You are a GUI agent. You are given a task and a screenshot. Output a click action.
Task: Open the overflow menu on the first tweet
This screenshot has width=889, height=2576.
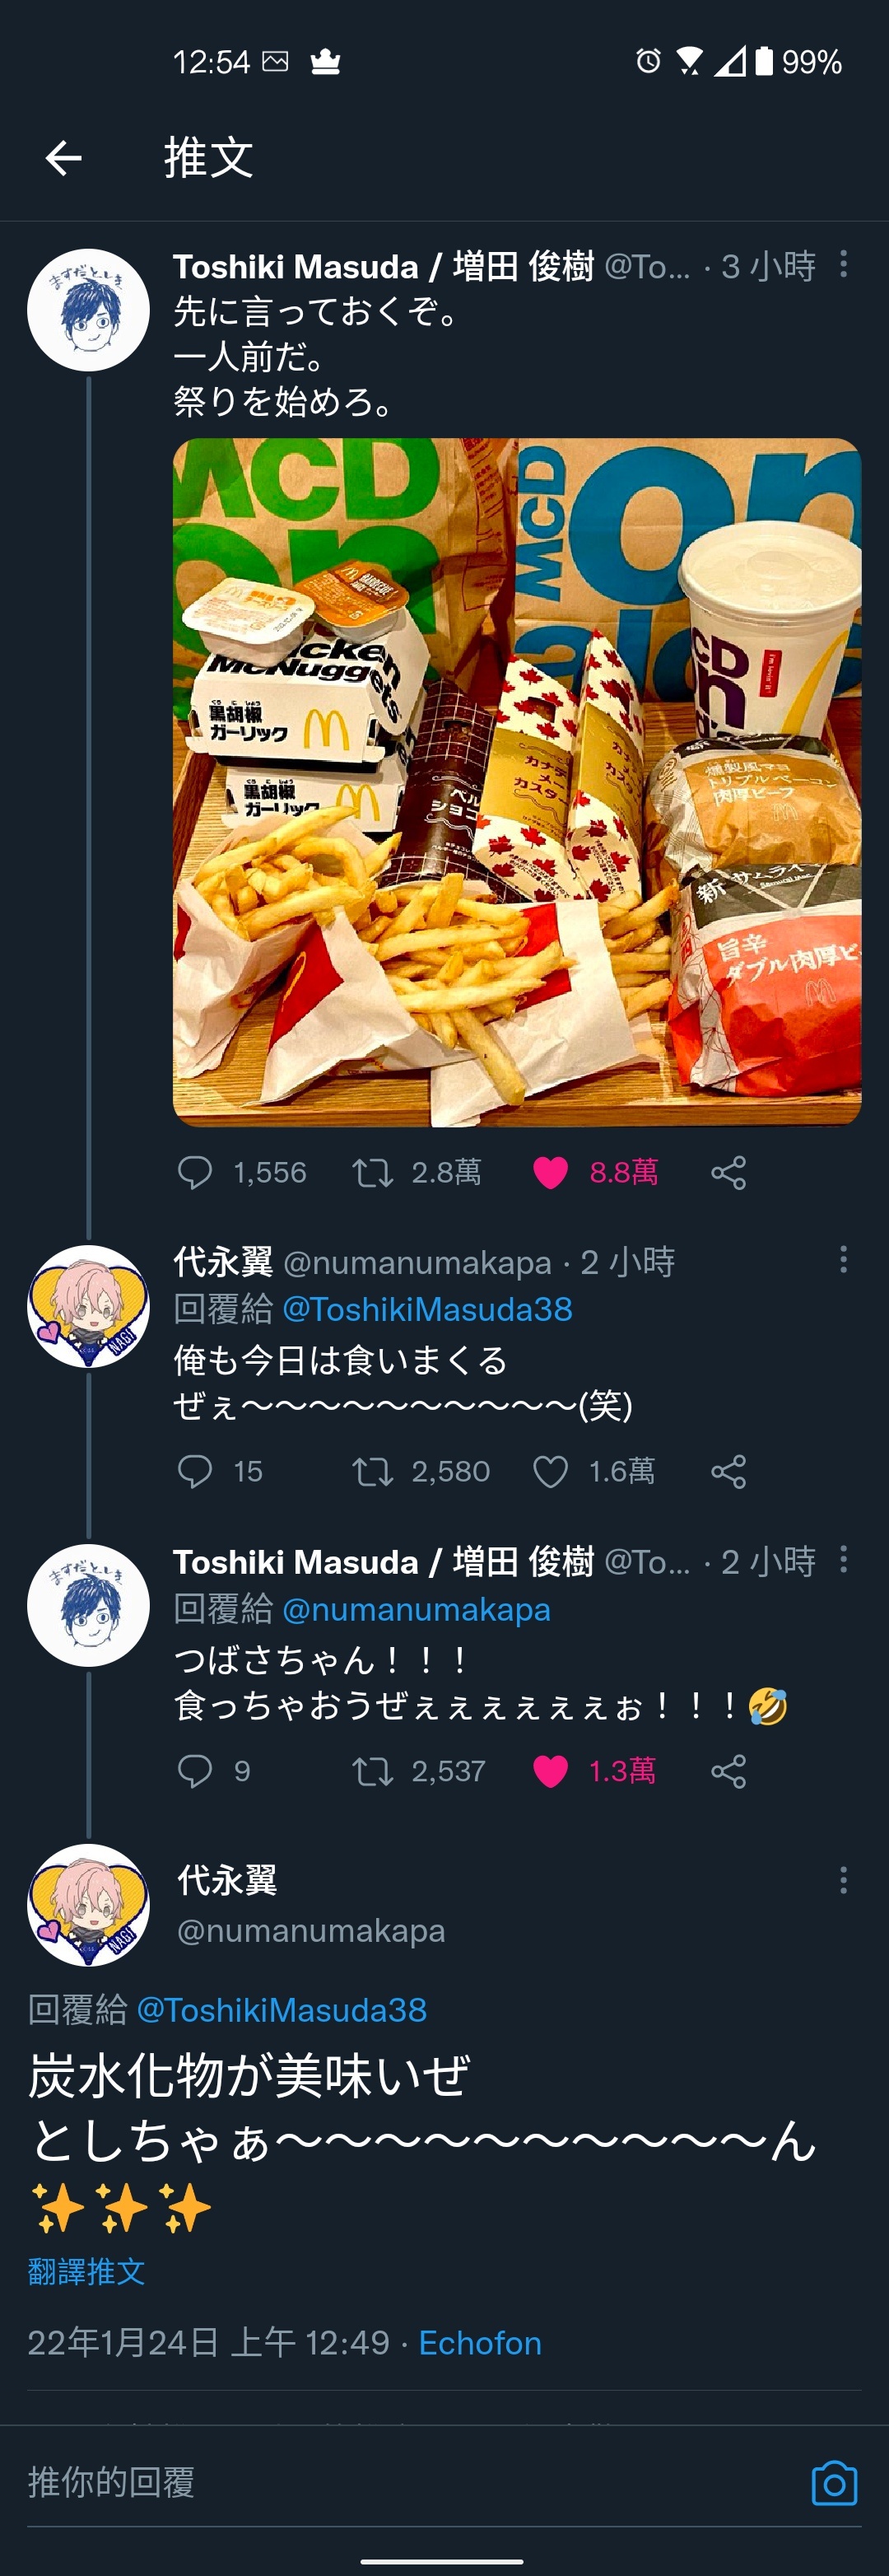(843, 264)
